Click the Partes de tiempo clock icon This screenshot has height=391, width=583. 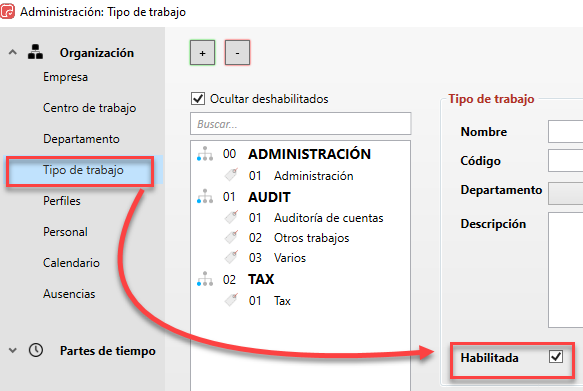(x=36, y=350)
